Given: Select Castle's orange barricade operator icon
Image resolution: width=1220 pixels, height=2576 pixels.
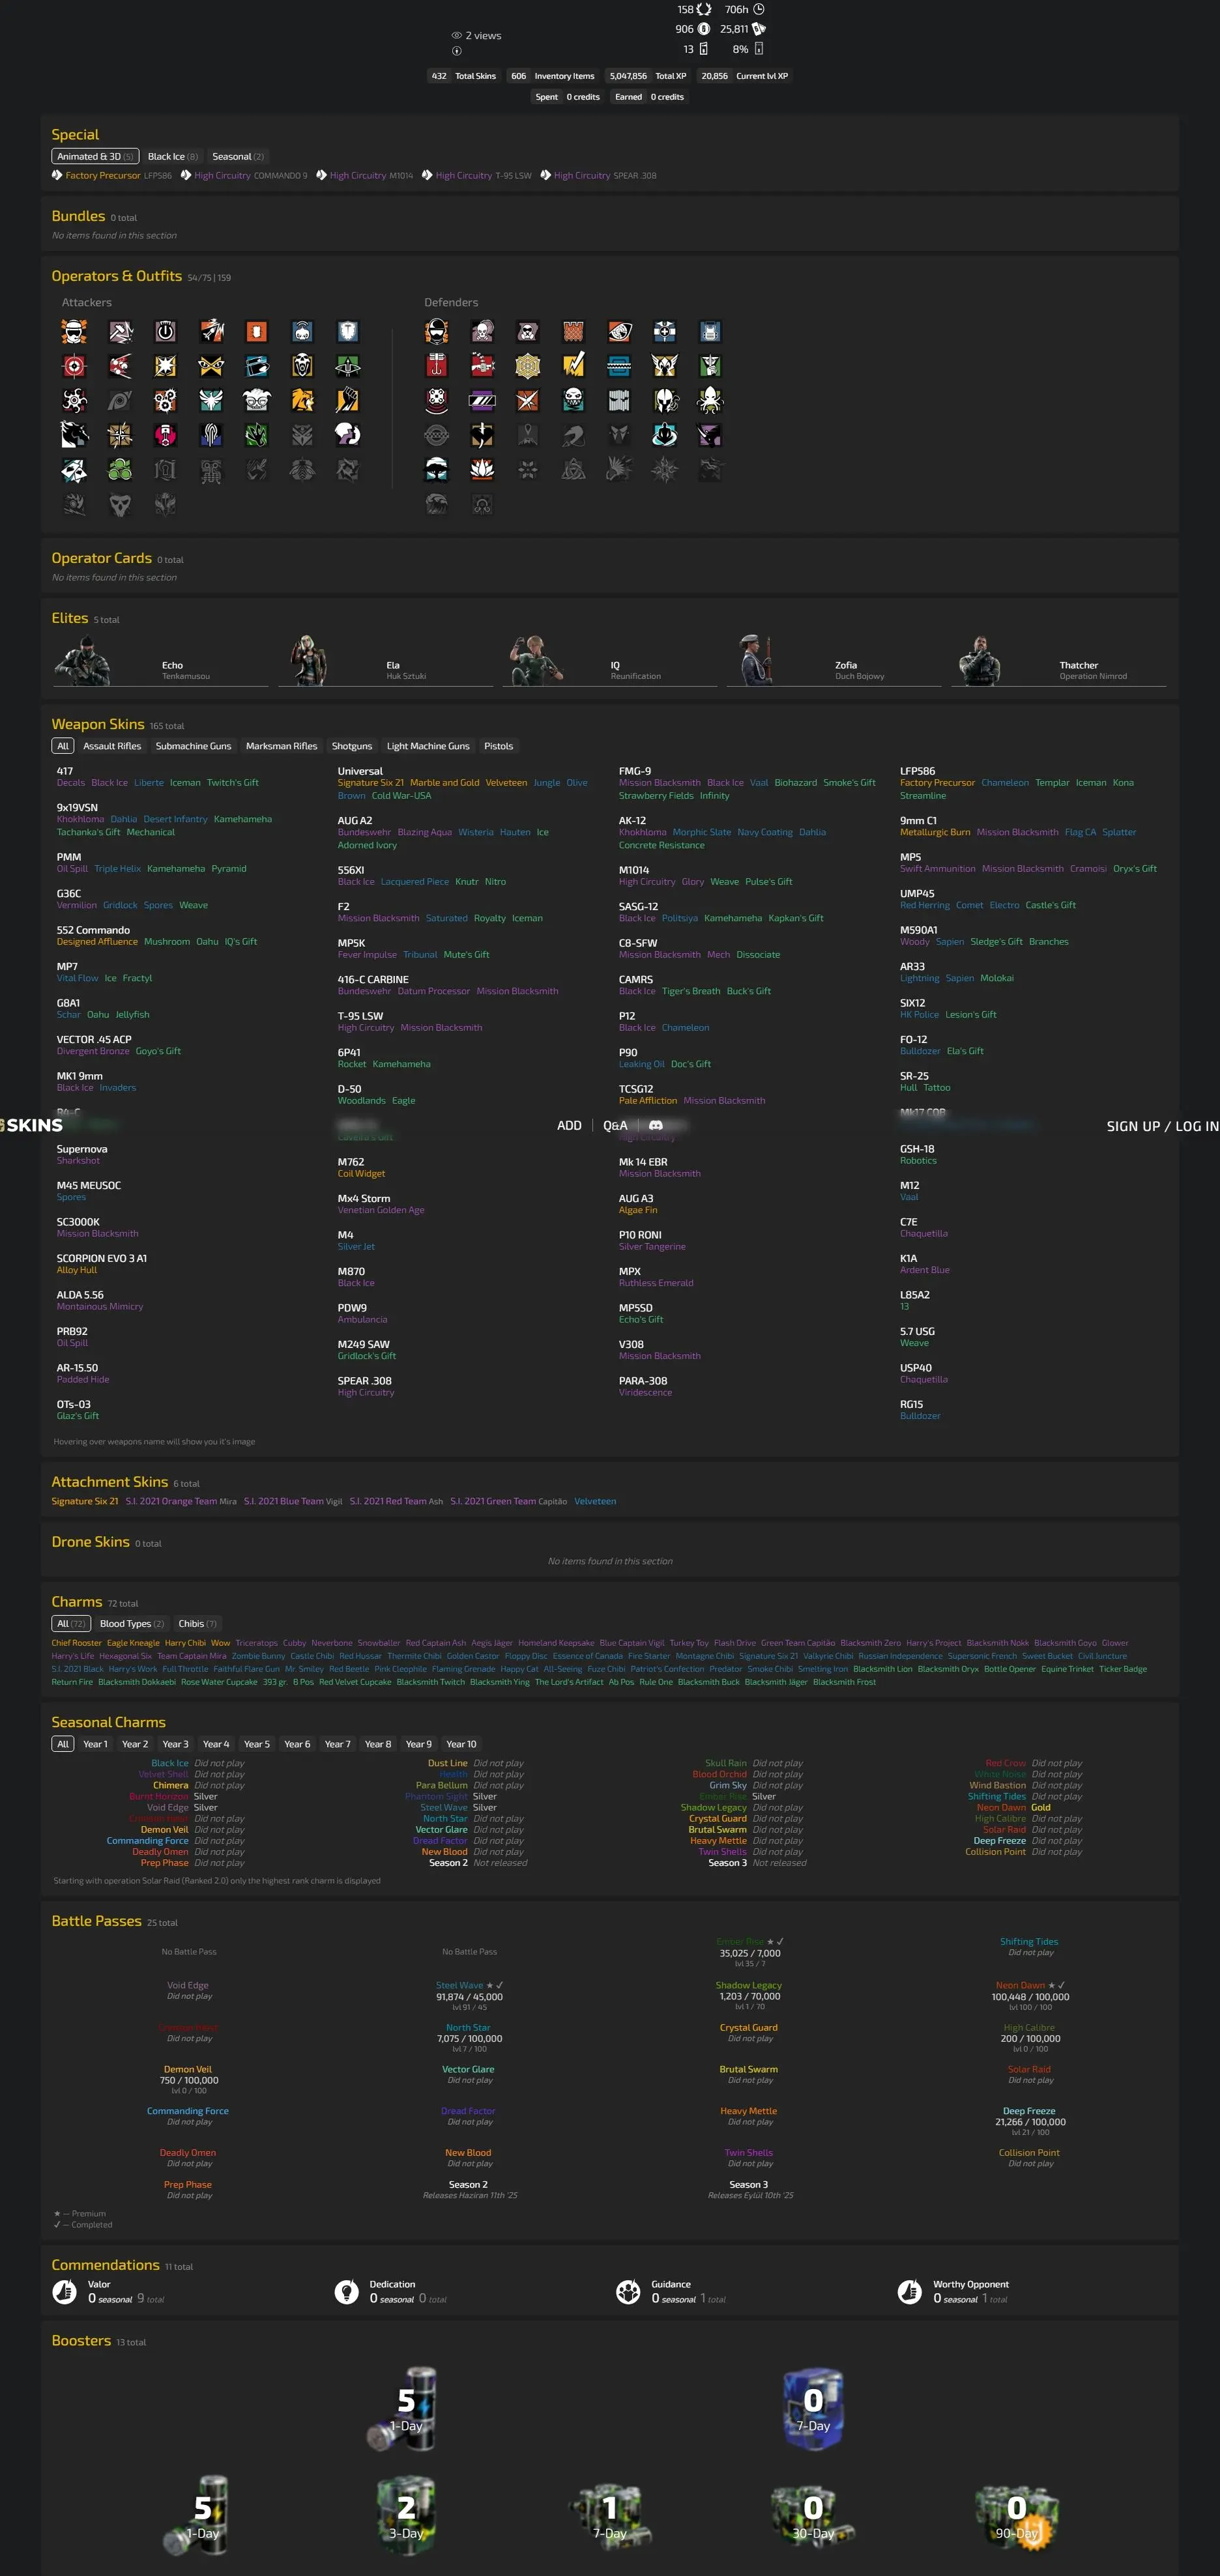Looking at the screenshot, I should pyautogui.click(x=573, y=332).
